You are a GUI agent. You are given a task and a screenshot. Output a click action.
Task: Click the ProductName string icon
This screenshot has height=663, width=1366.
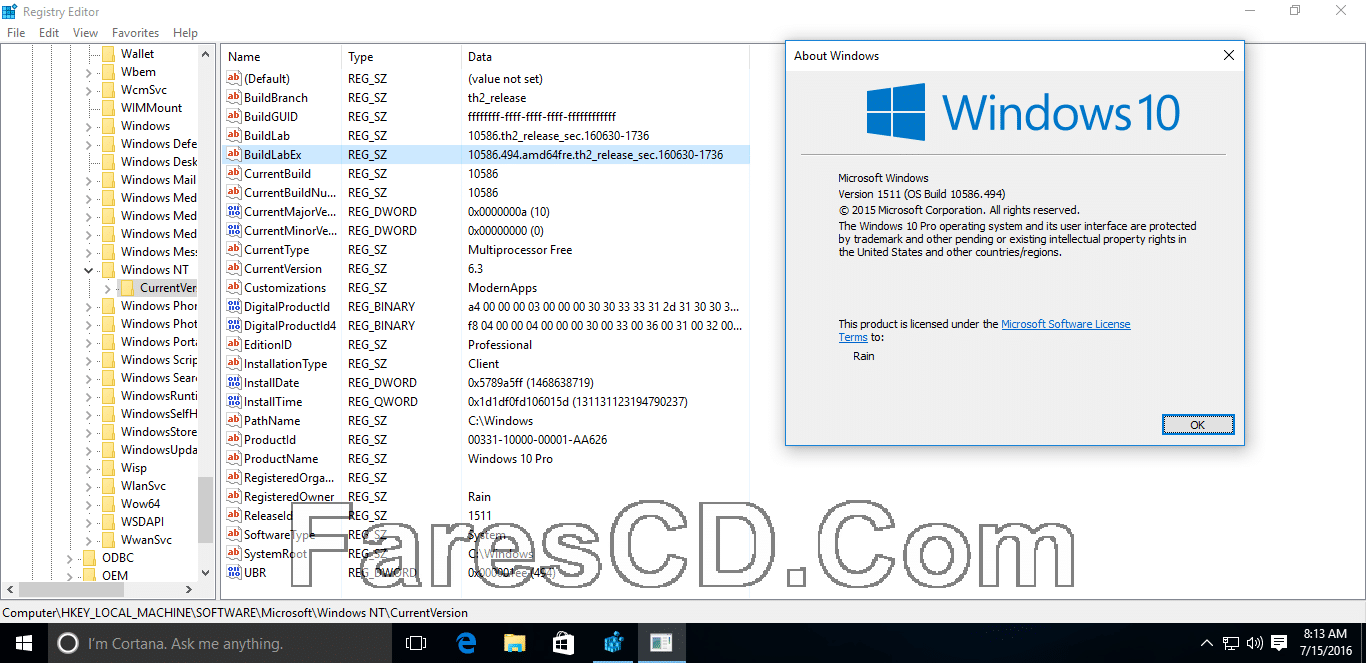pos(234,459)
